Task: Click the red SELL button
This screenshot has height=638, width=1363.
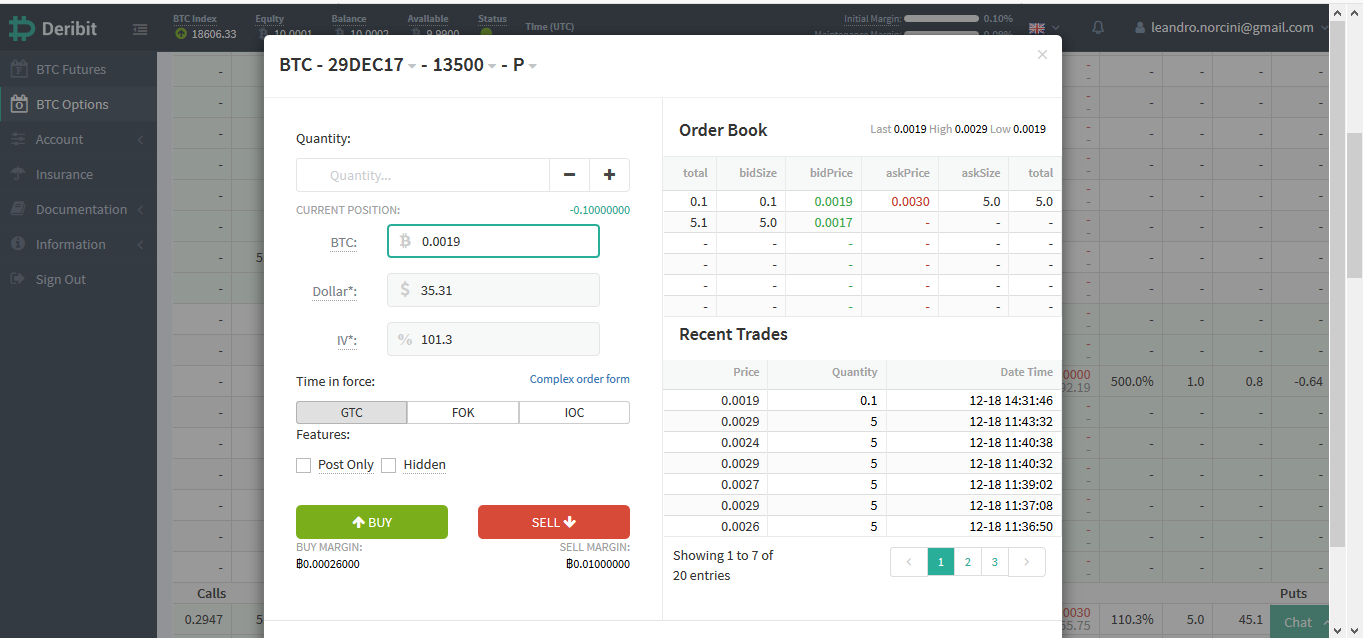Action: tap(554, 522)
